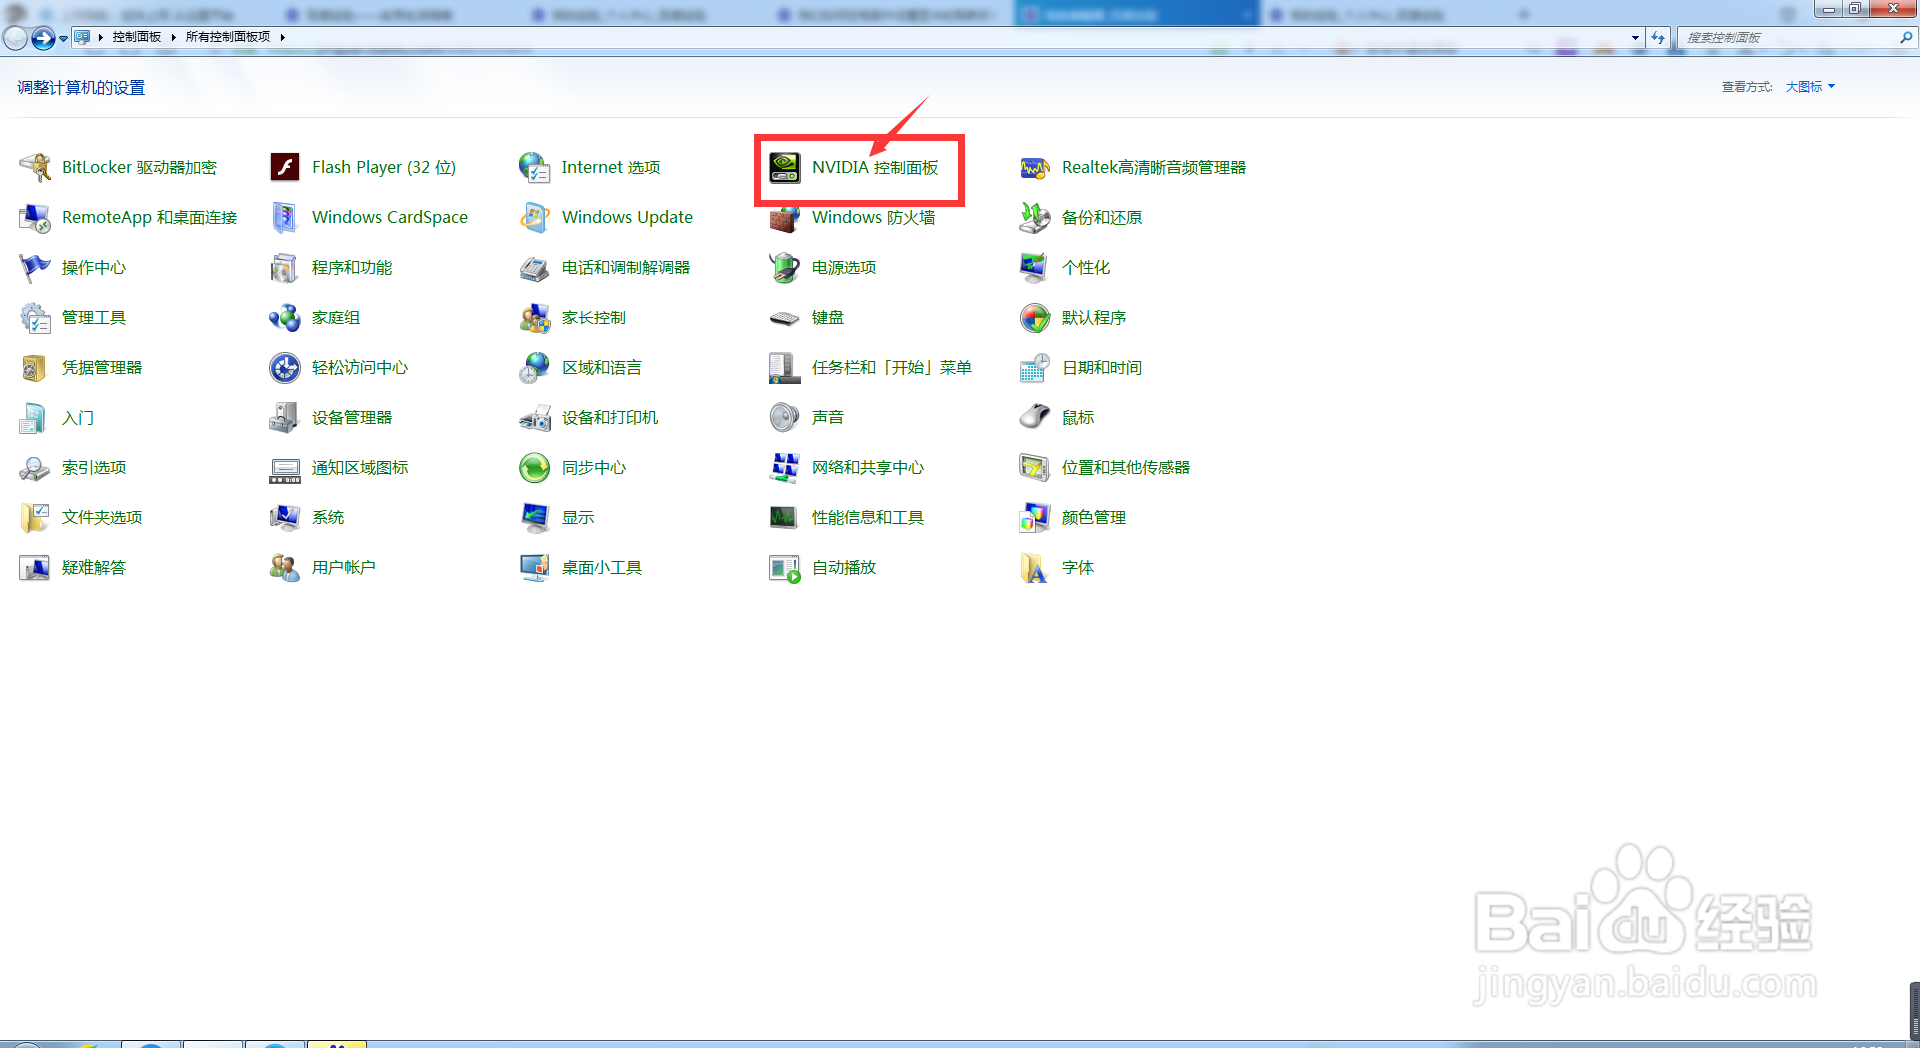1920x1048 pixels.
Task: Open the 个性化 icon
Action: point(1035,267)
